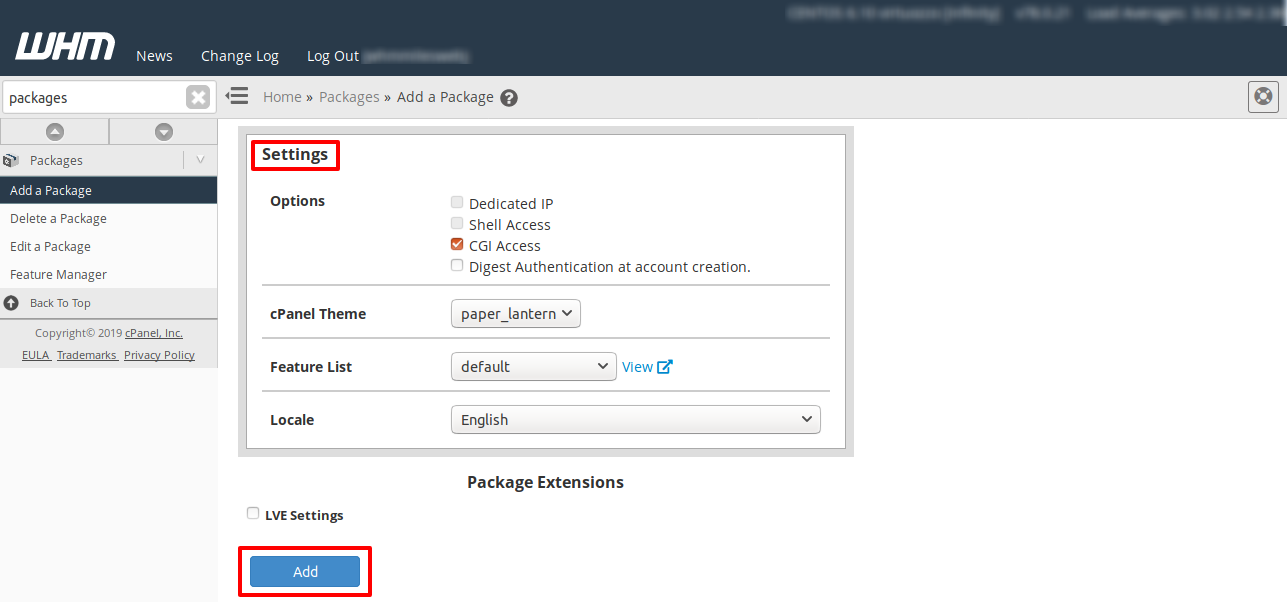This screenshot has height=602, width=1287.
Task: Click the Back To Top arrow icon
Action: point(11,302)
